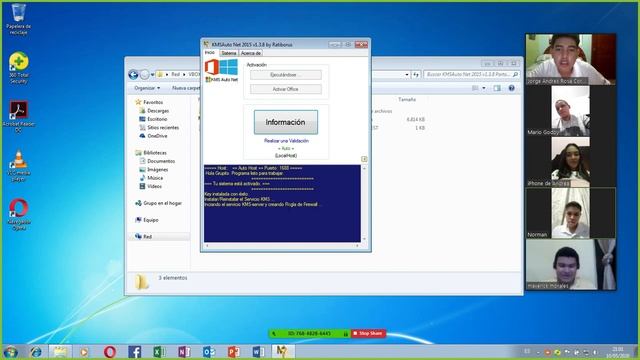
Task: Open the Windows Start menu
Action: click(11, 352)
